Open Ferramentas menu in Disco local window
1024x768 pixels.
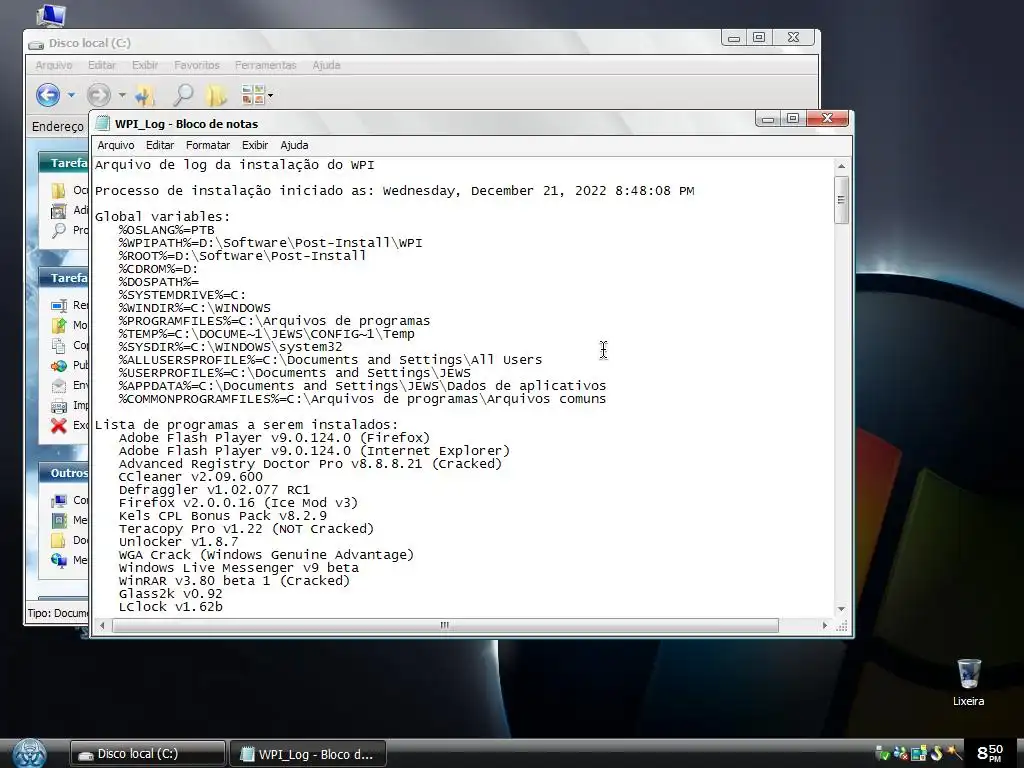pos(265,65)
